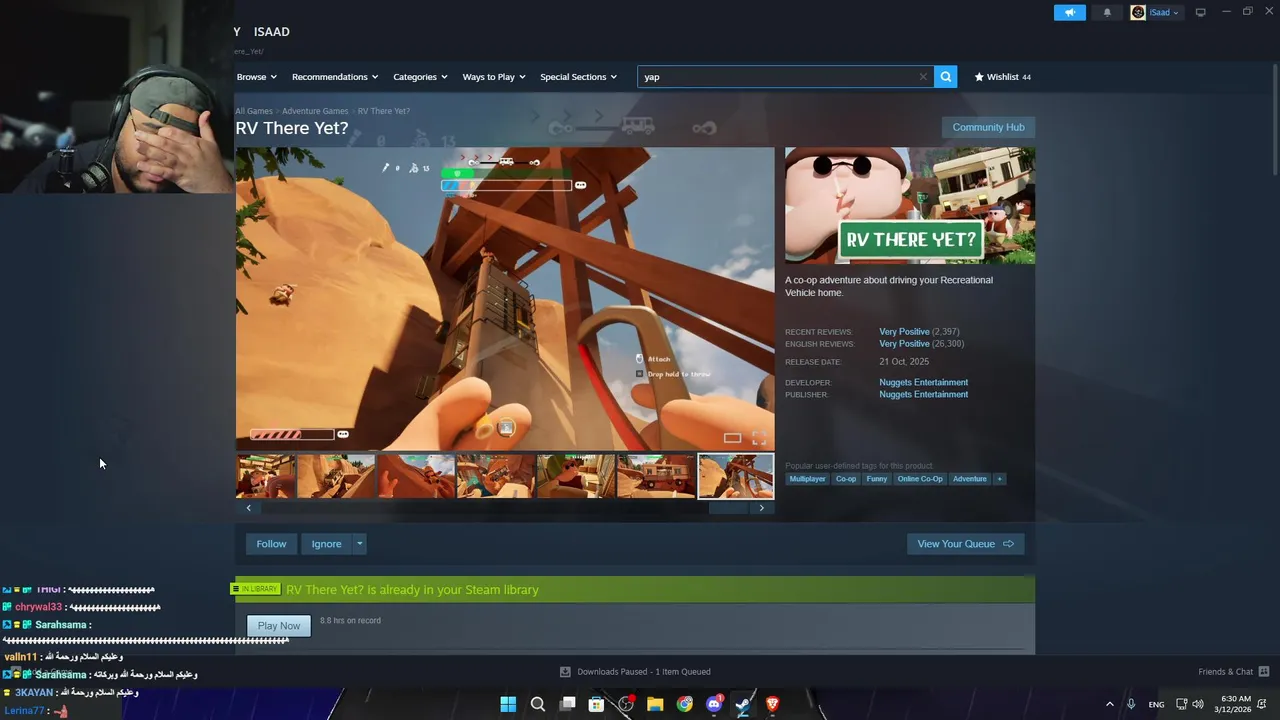Ignore this game
This screenshot has width=1280, height=720.
[x=326, y=544]
